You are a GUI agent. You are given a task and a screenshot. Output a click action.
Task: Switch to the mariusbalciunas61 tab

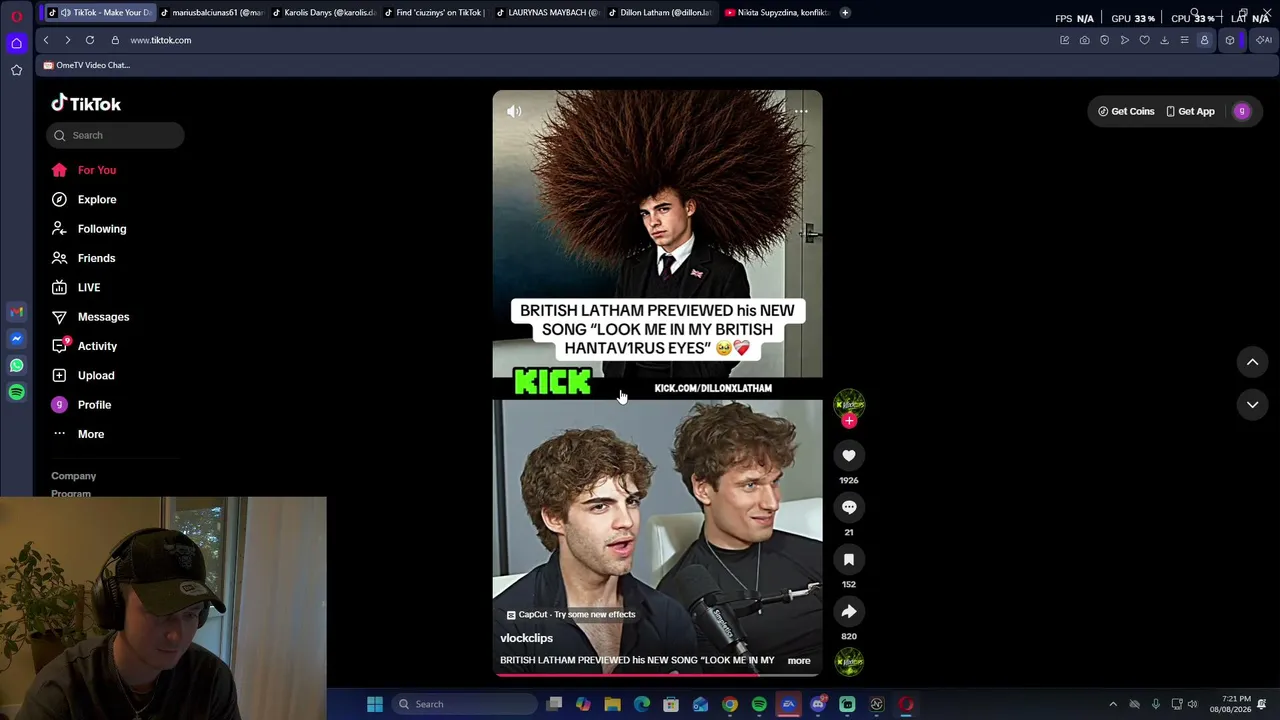point(212,13)
